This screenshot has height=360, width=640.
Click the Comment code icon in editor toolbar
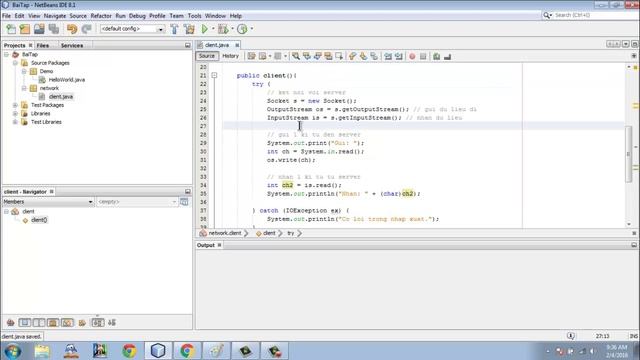pyautogui.click(x=437, y=56)
